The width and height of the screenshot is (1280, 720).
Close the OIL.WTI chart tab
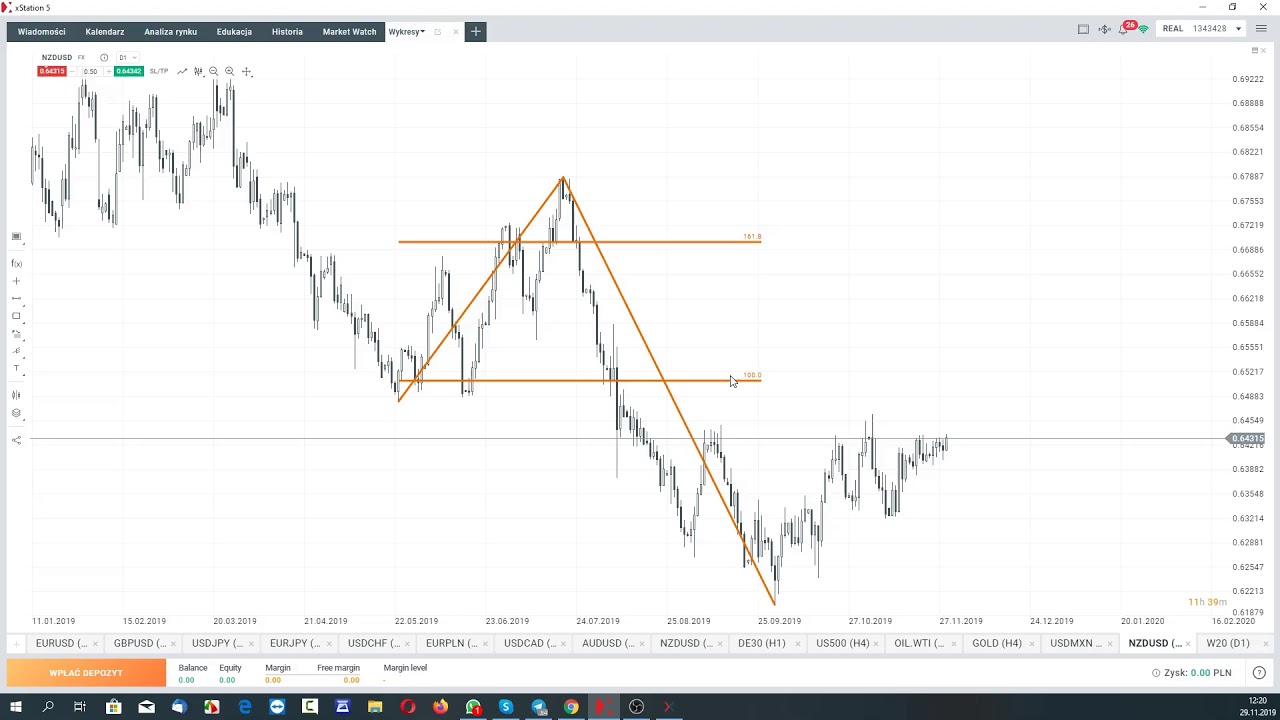pyautogui.click(x=954, y=643)
